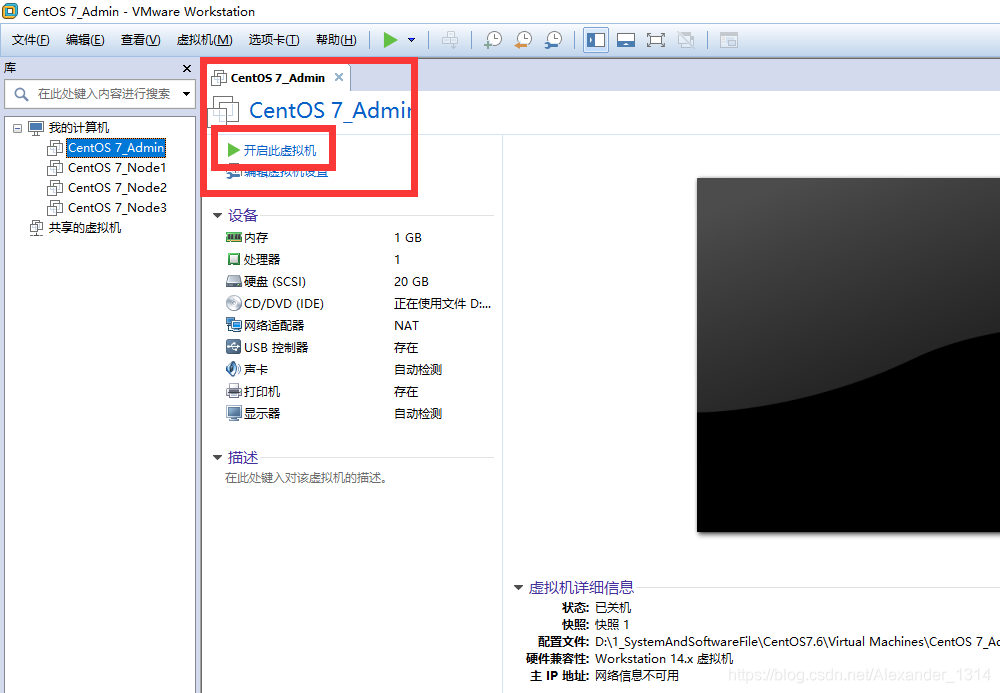
Task: Click the 网络信息不可用 IP text
Action: coord(636,676)
